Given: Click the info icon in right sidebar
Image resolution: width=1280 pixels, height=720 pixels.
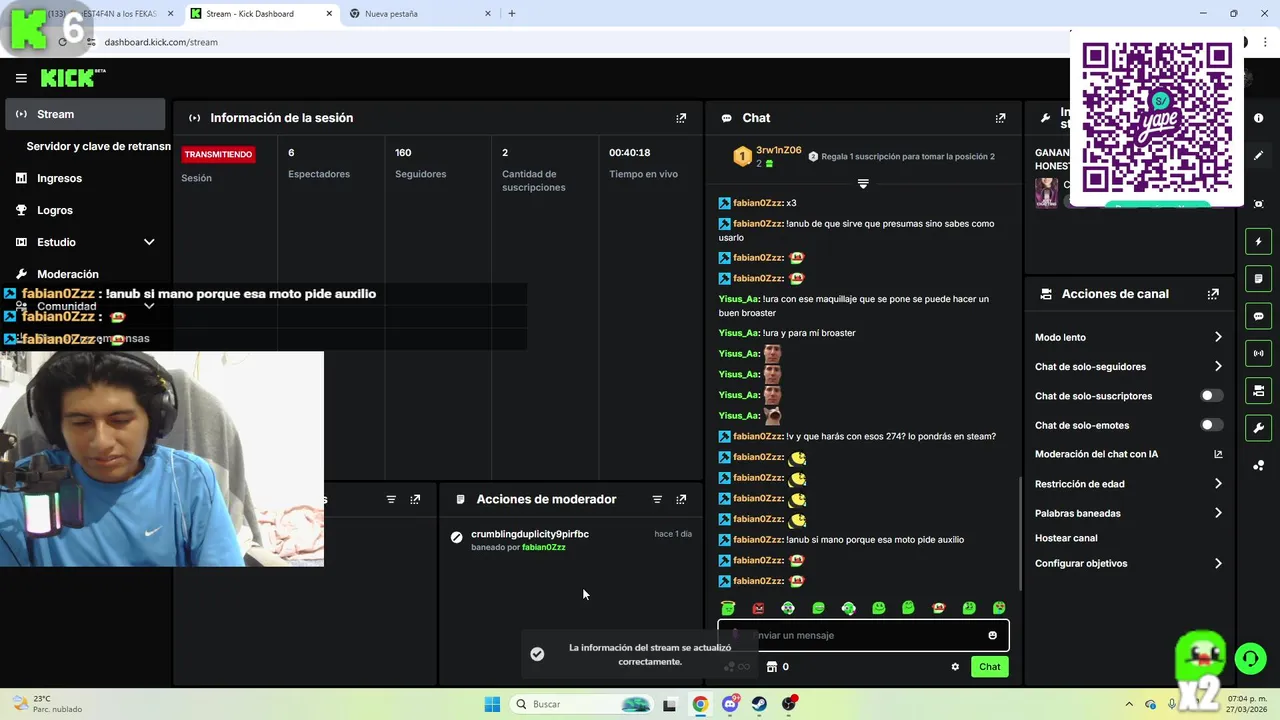Looking at the screenshot, I should click(1258, 118).
